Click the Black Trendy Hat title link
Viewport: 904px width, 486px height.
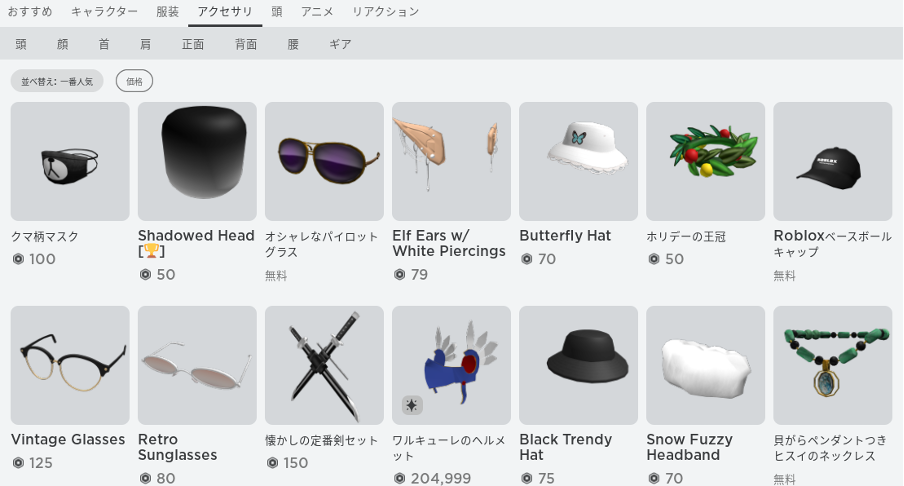click(566, 447)
